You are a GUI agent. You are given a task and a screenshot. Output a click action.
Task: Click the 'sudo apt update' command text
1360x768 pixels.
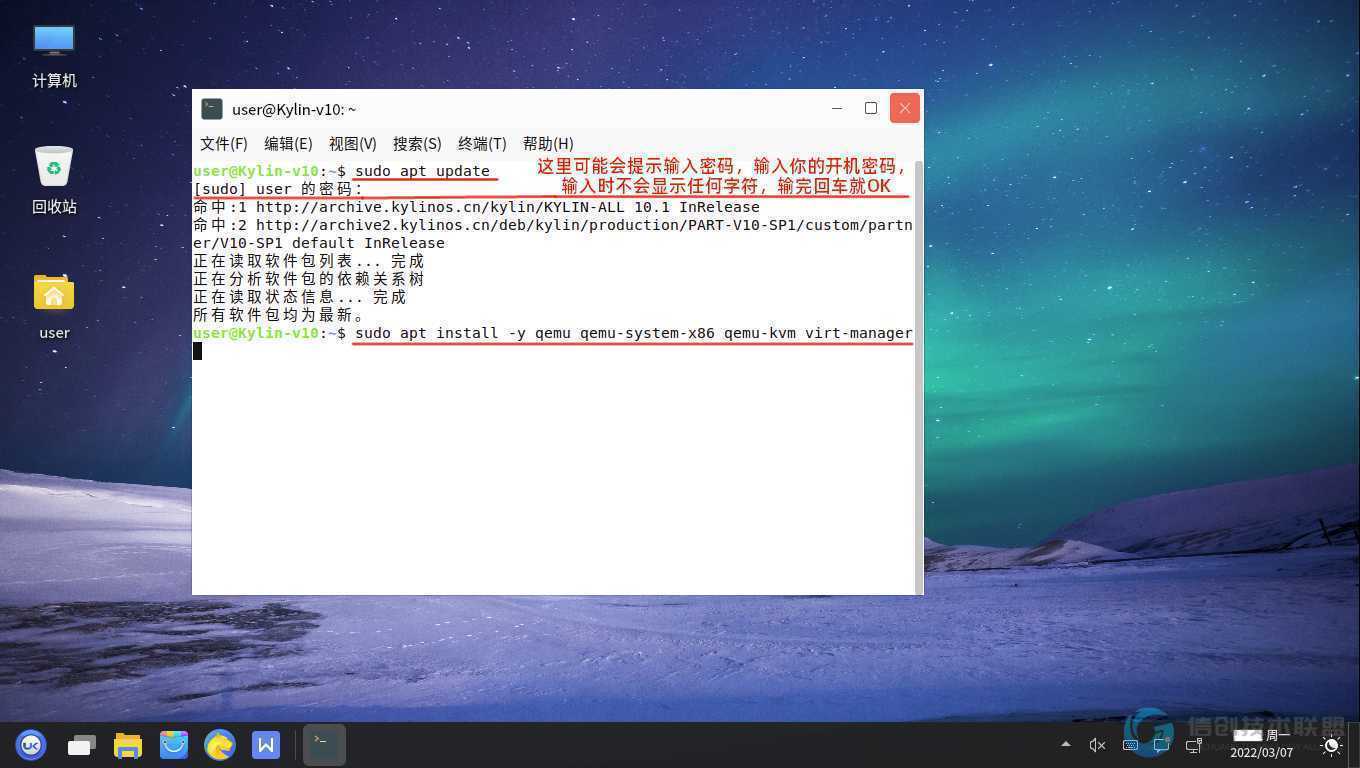(422, 171)
